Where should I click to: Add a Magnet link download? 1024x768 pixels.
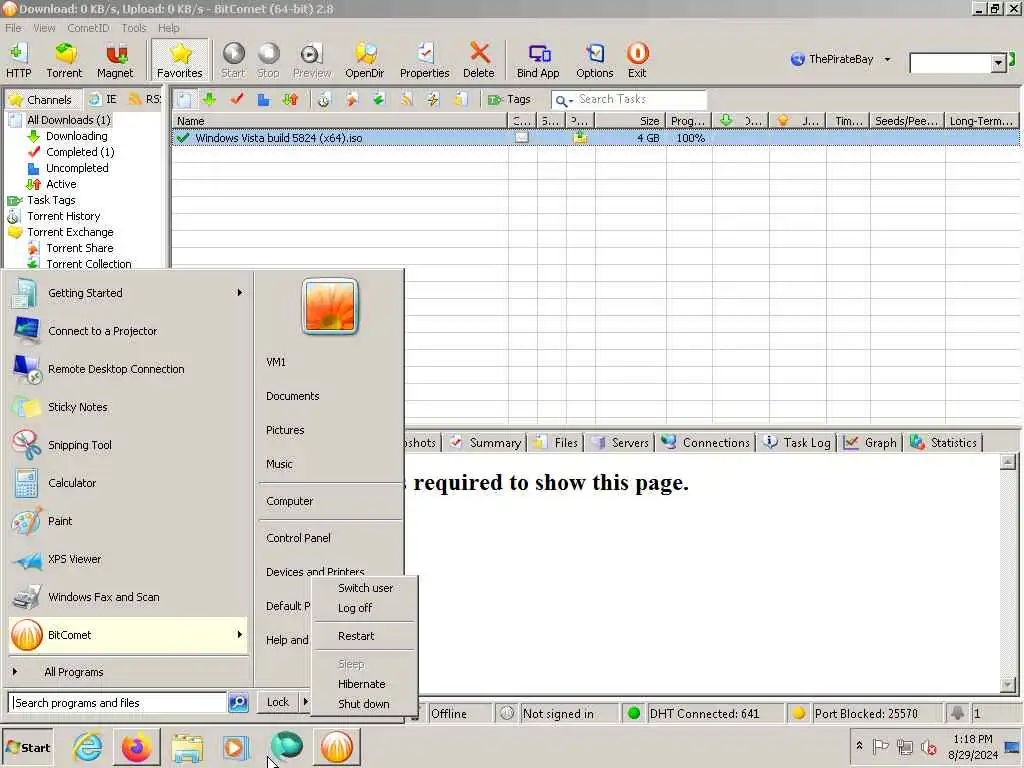pyautogui.click(x=115, y=60)
